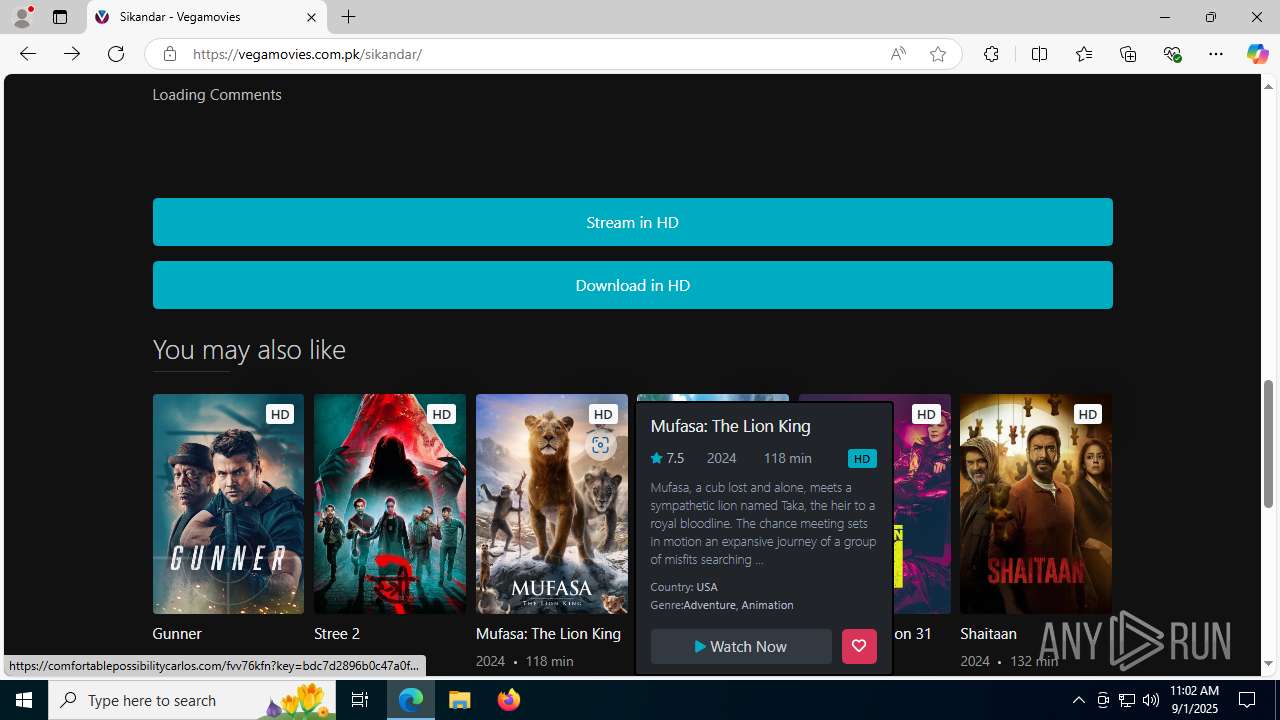Open the Mufasa poster thumbnail

(x=551, y=503)
